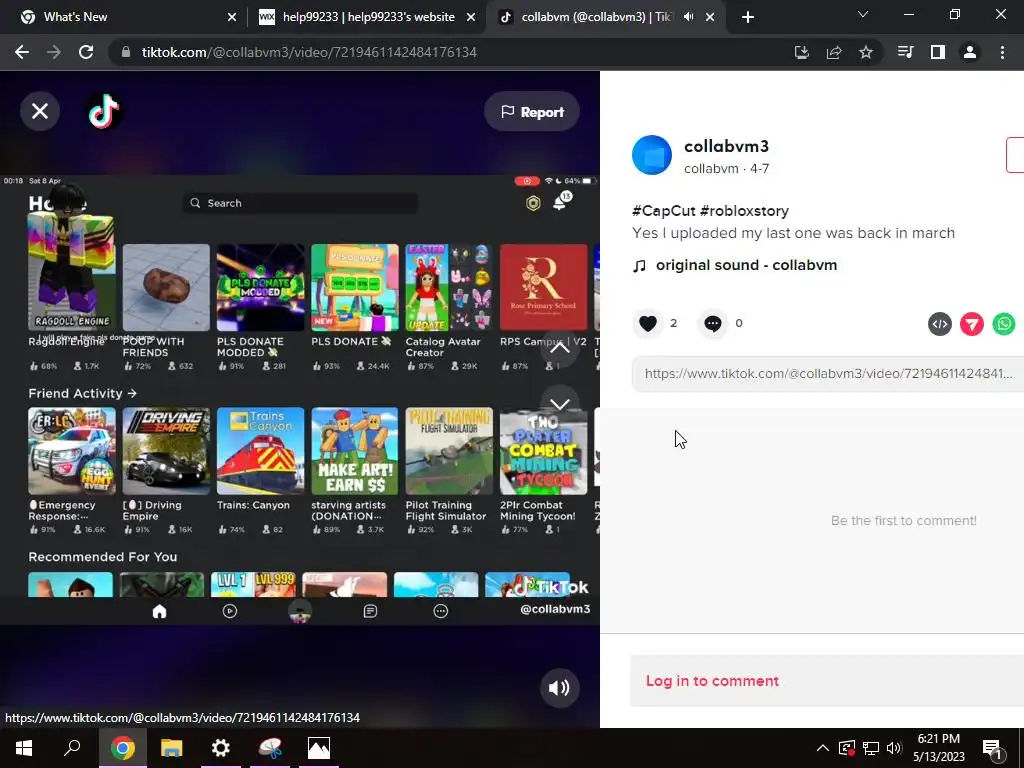This screenshot has height=768, width=1024.
Task: Close the What's New tab
Action: pyautogui.click(x=232, y=17)
